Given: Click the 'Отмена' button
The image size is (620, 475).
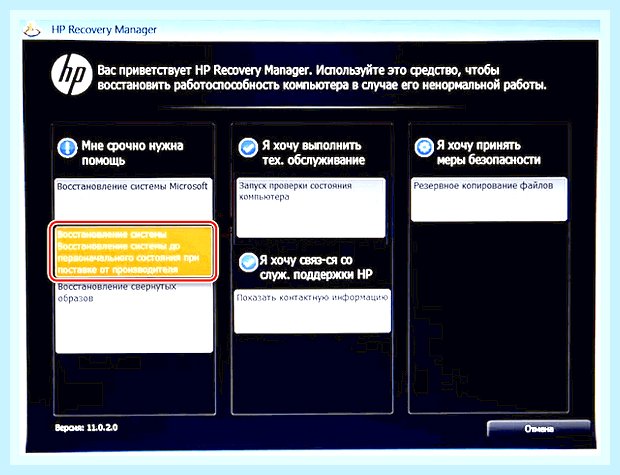Looking at the screenshot, I should click(x=539, y=429).
